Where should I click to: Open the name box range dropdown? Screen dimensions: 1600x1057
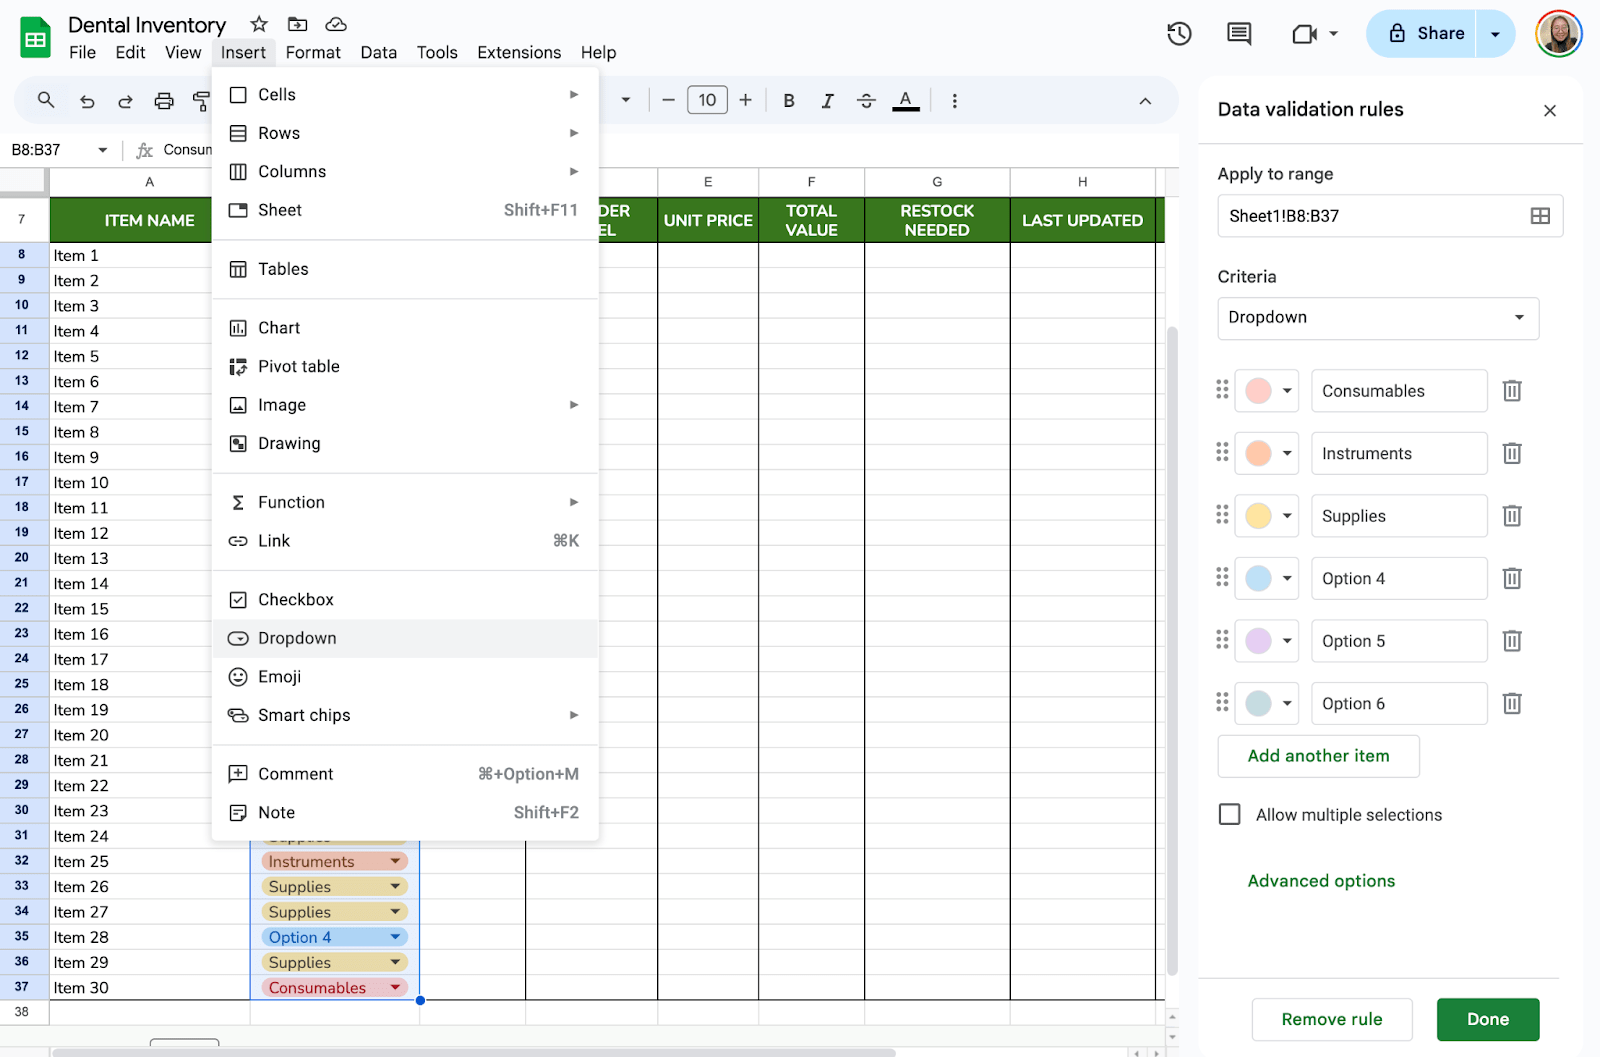(102, 150)
